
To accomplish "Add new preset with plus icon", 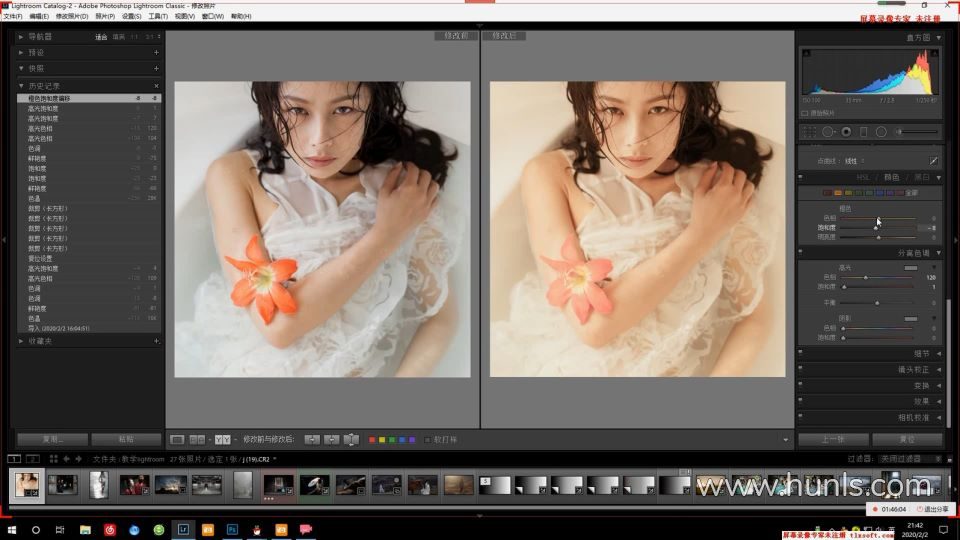I will coord(156,53).
